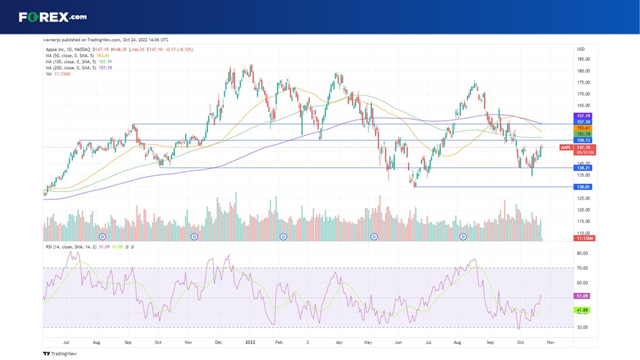
Task: Click the 135.00 price axis label
Action: [583, 175]
